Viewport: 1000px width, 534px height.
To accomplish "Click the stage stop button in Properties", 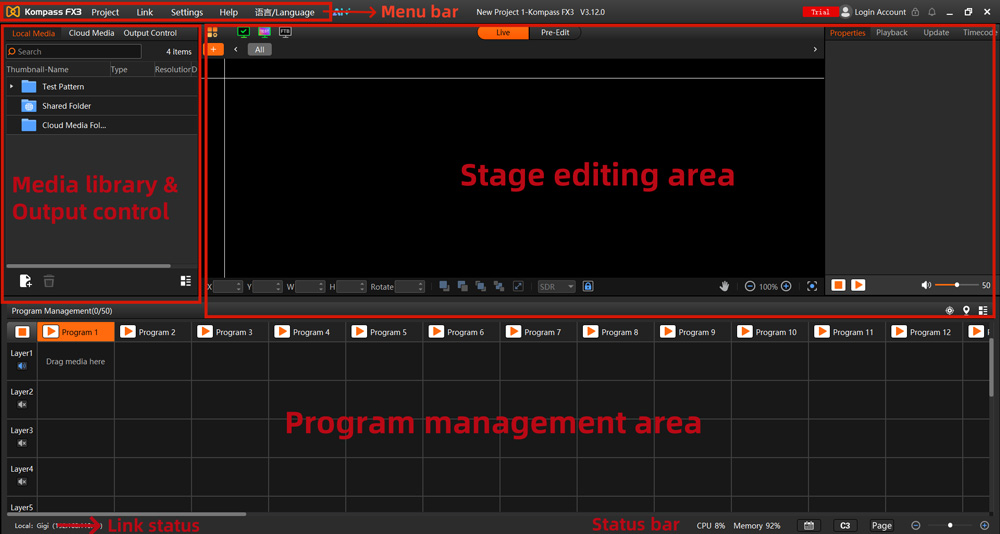I will point(838,285).
